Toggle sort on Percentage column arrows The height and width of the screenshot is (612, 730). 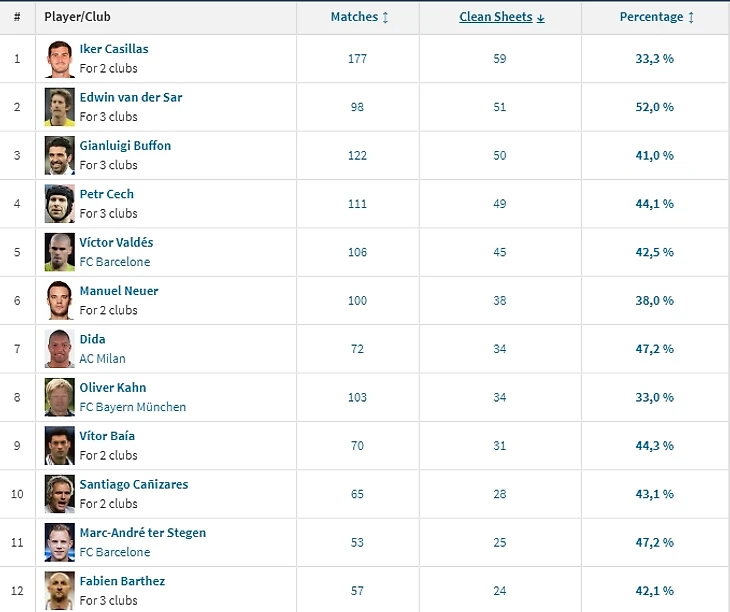(691, 17)
